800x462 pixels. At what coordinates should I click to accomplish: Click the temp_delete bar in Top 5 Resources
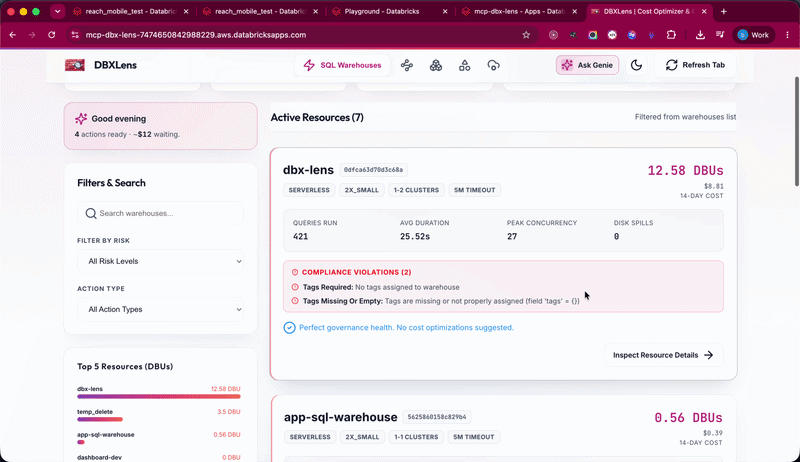[100, 419]
